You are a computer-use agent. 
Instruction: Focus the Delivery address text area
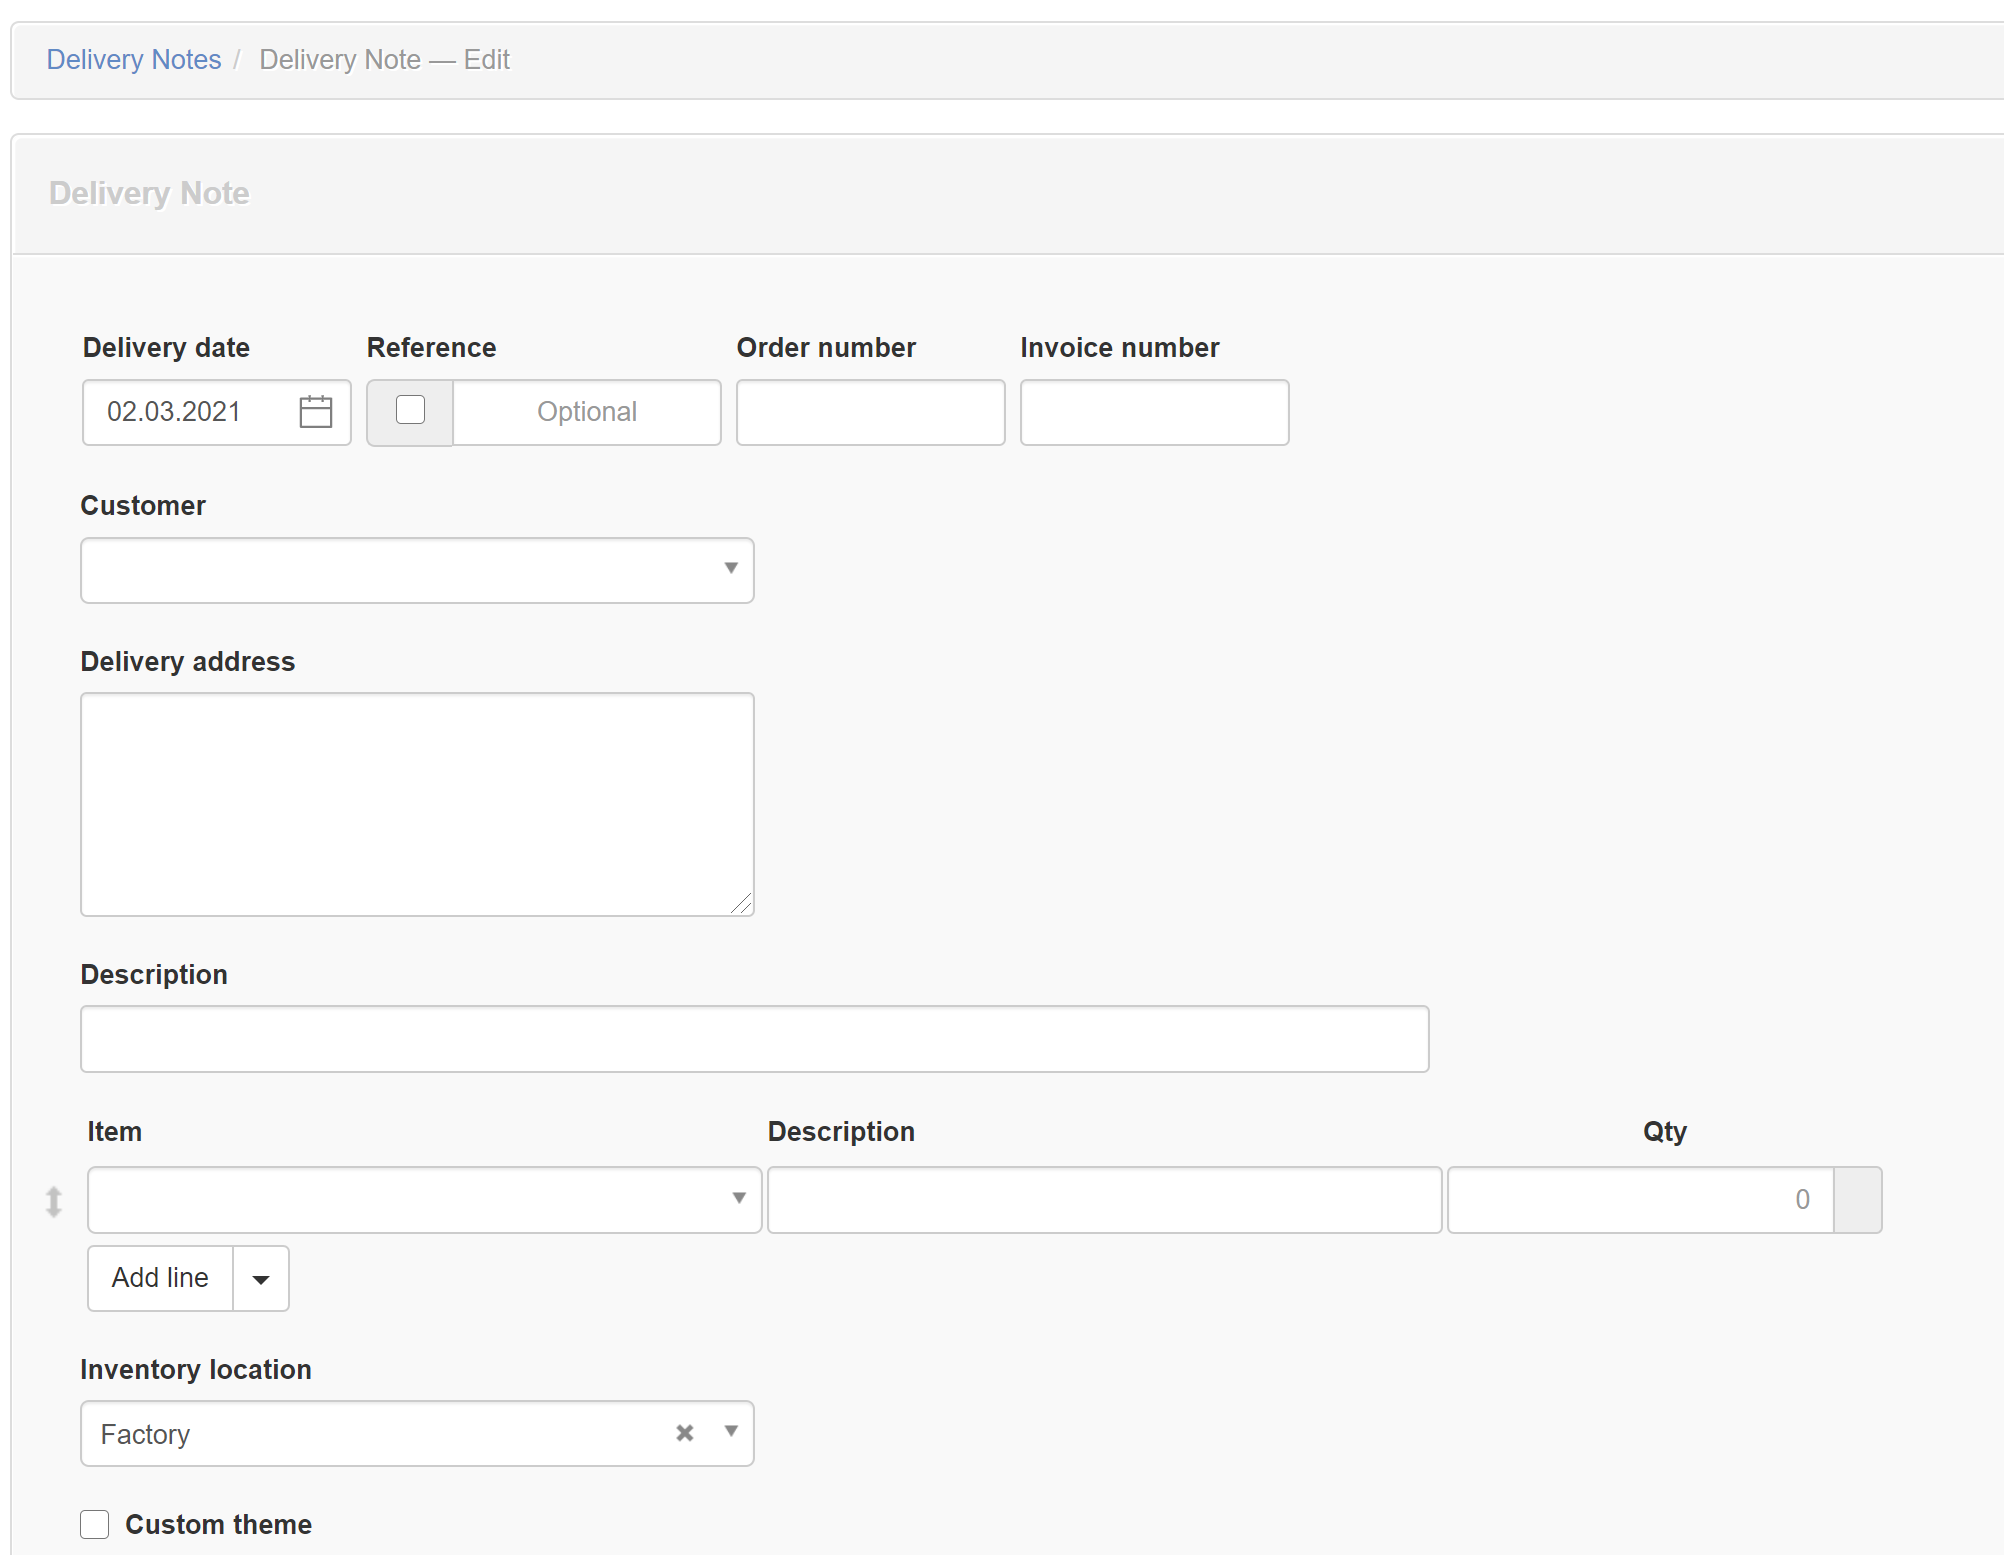point(417,804)
